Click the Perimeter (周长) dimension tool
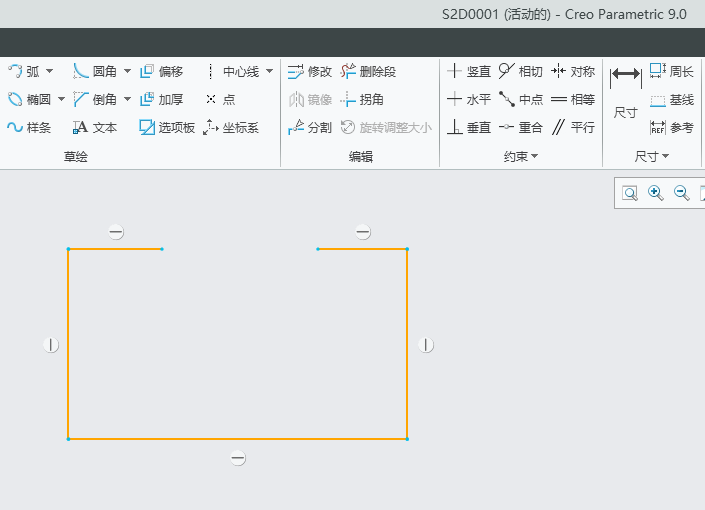Screen dimensions: 705x510 point(672,71)
